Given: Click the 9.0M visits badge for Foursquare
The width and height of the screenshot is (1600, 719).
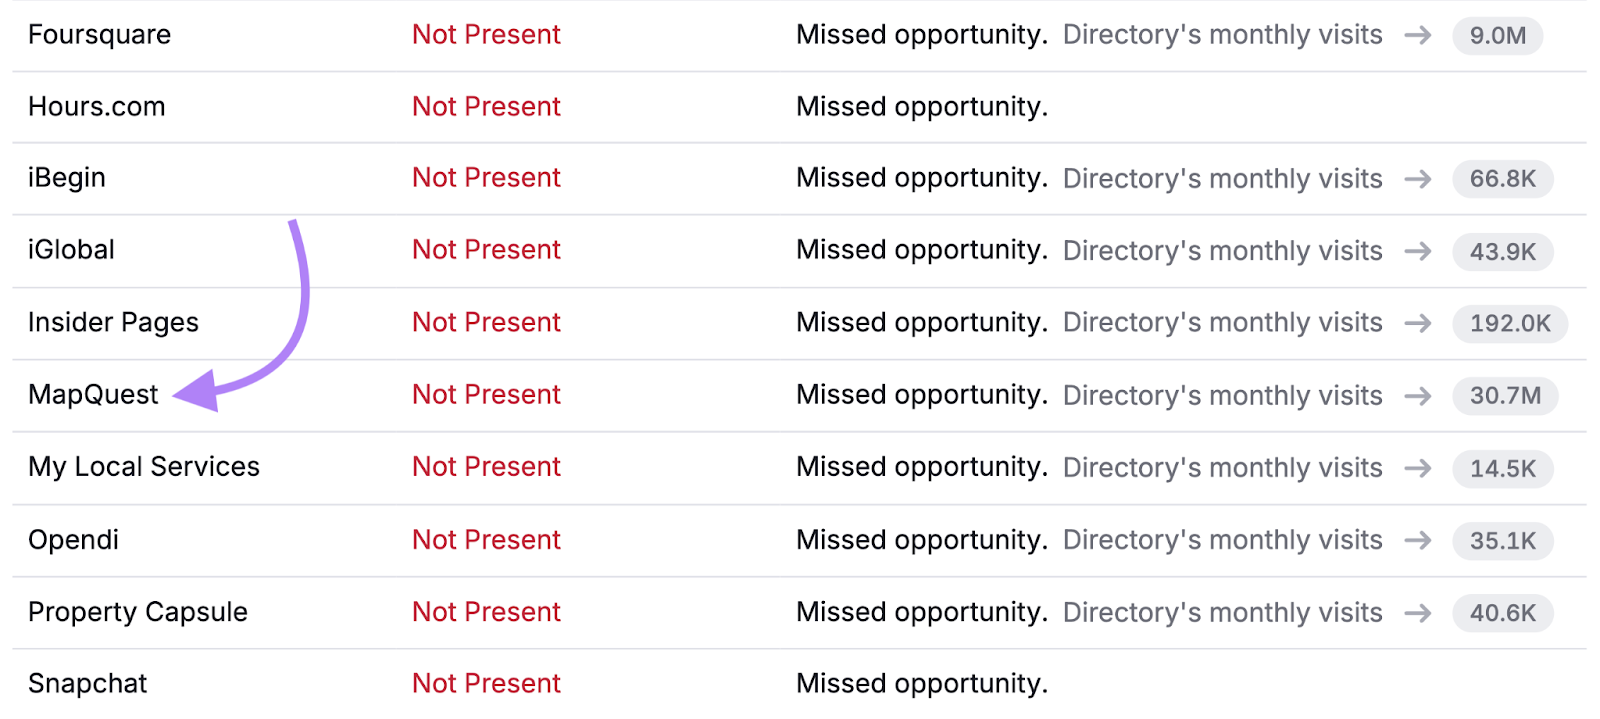Looking at the screenshot, I should point(1498,35).
